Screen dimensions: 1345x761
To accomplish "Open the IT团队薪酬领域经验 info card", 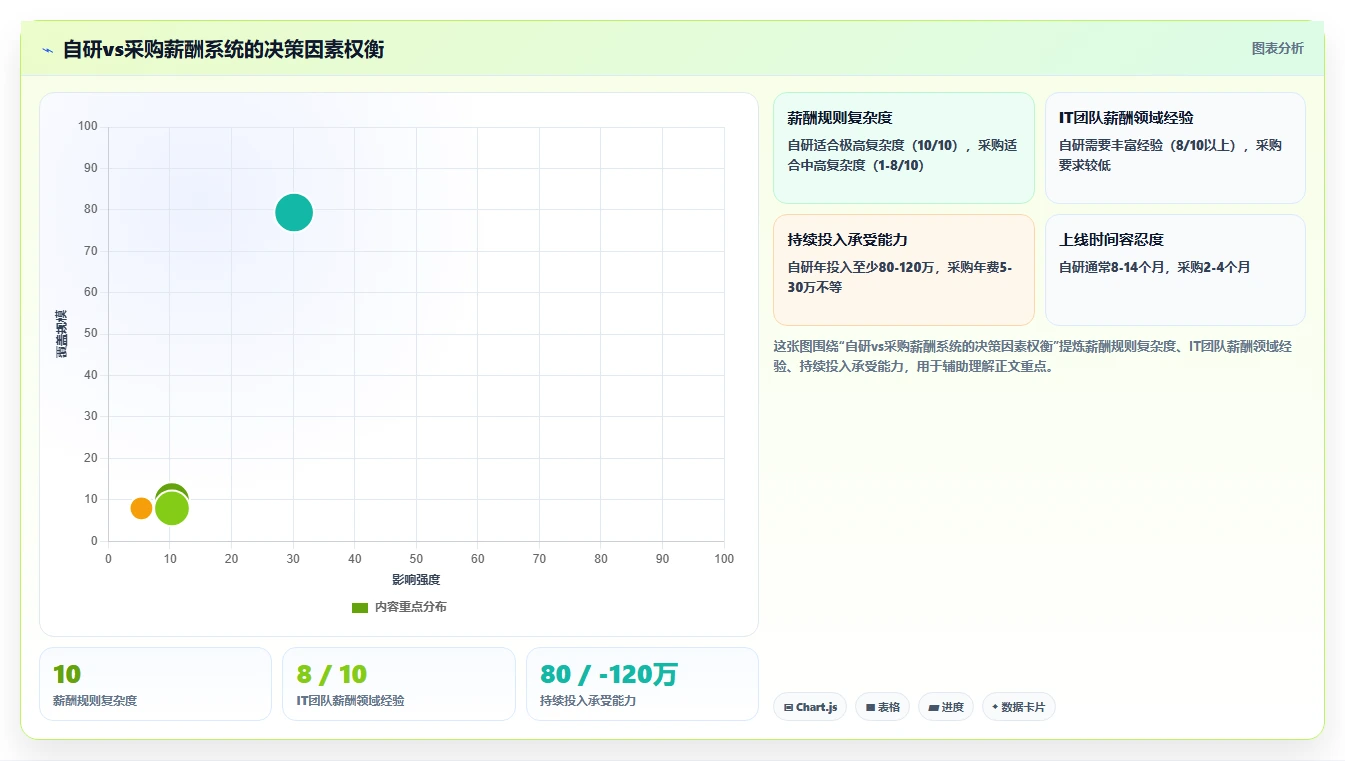I will tap(1175, 148).
